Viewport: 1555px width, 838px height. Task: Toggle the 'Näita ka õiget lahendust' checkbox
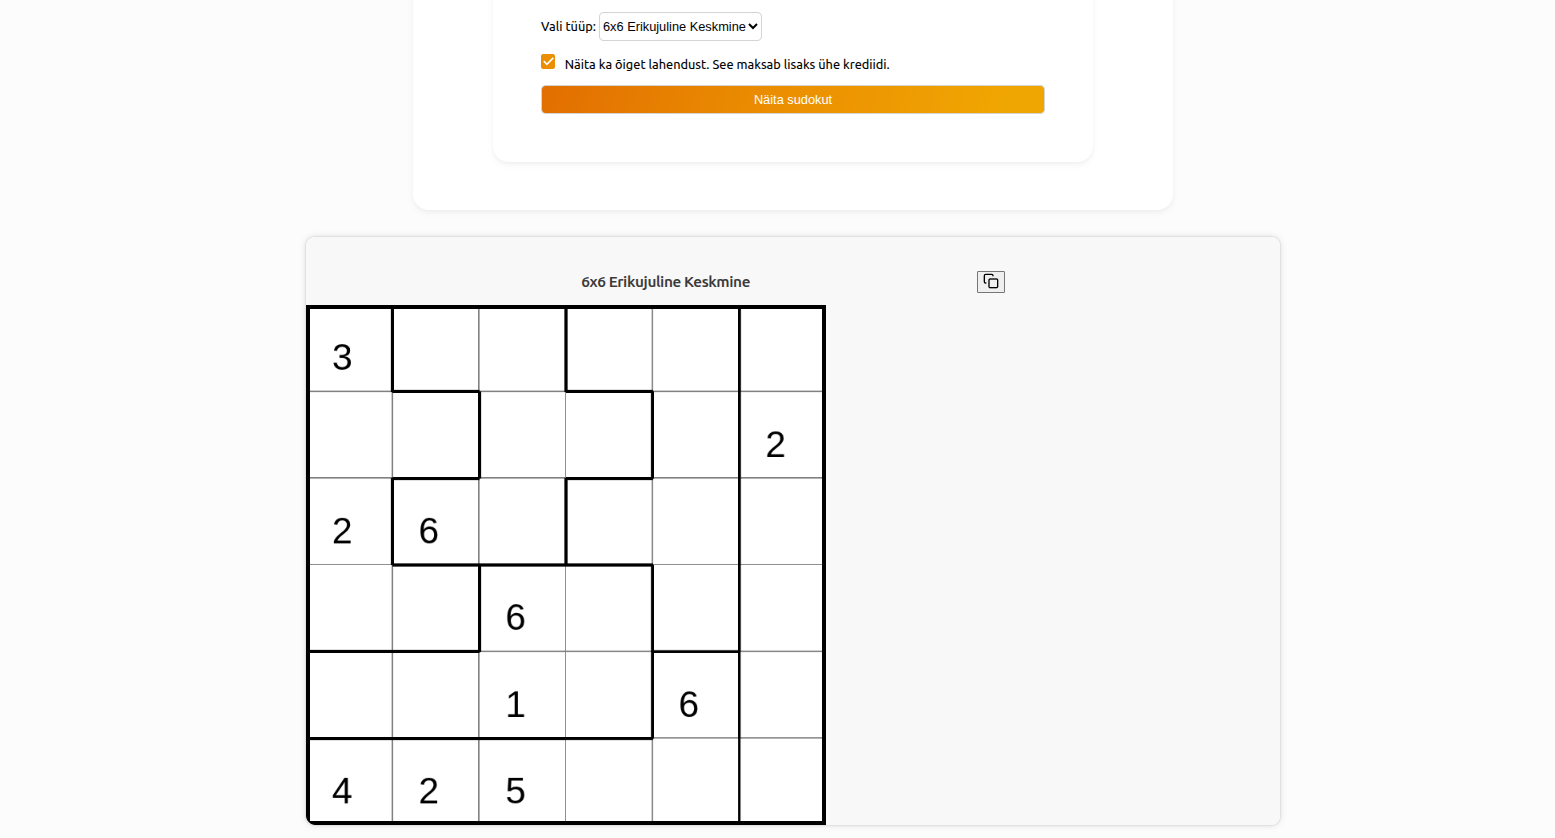(x=548, y=62)
